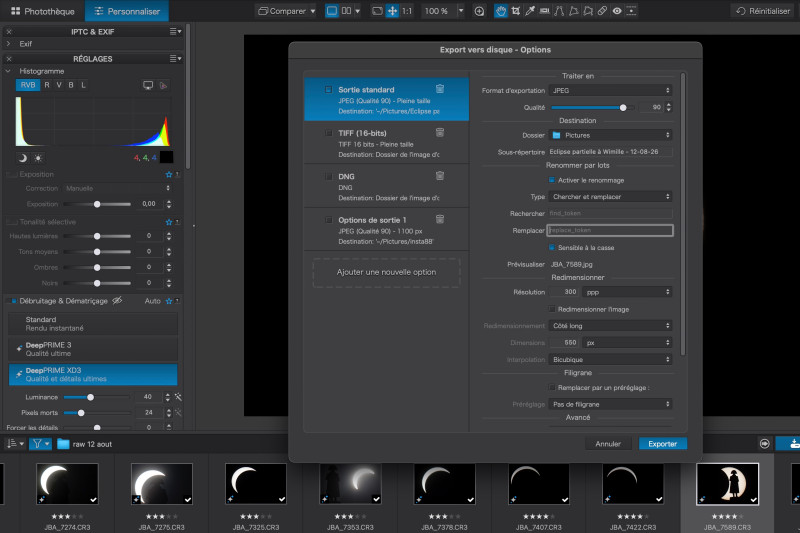Image resolution: width=800 pixels, height=533 pixels.
Task: Check the Sortie standard checkbox
Action: pos(329,90)
